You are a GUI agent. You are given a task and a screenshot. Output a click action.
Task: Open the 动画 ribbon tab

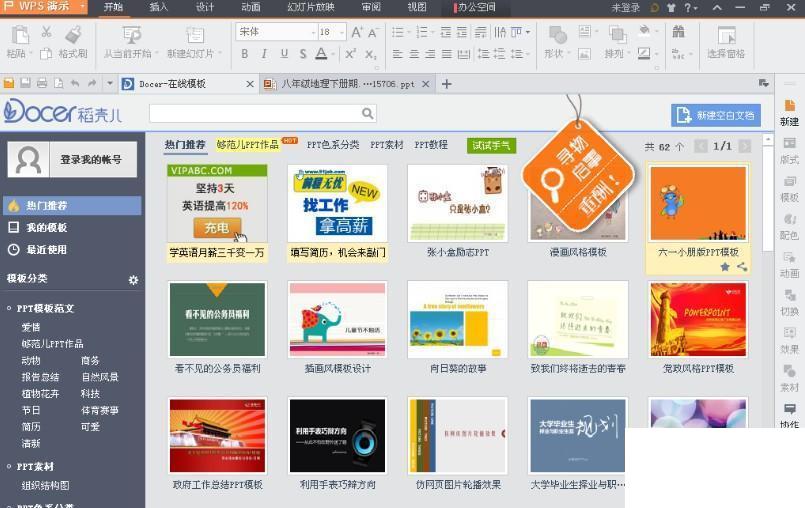pos(251,7)
